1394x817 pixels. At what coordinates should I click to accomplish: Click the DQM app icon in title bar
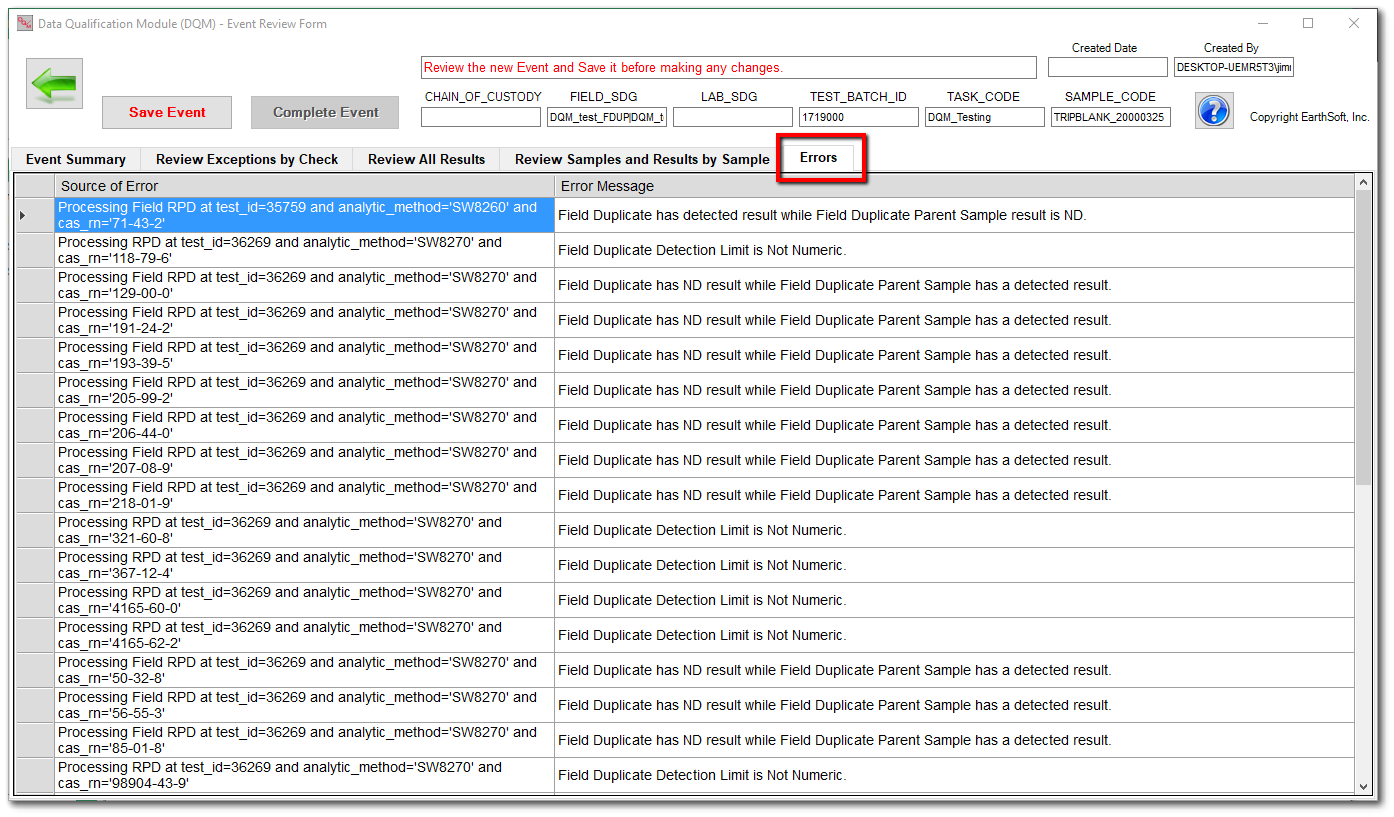pyautogui.click(x=25, y=24)
